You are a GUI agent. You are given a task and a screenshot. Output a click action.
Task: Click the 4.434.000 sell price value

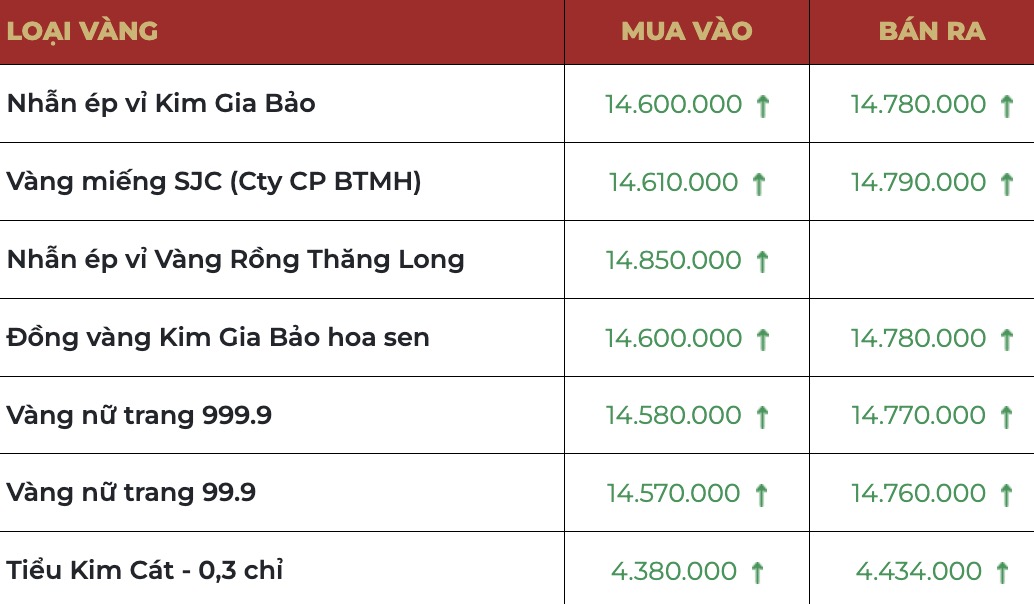point(918,571)
